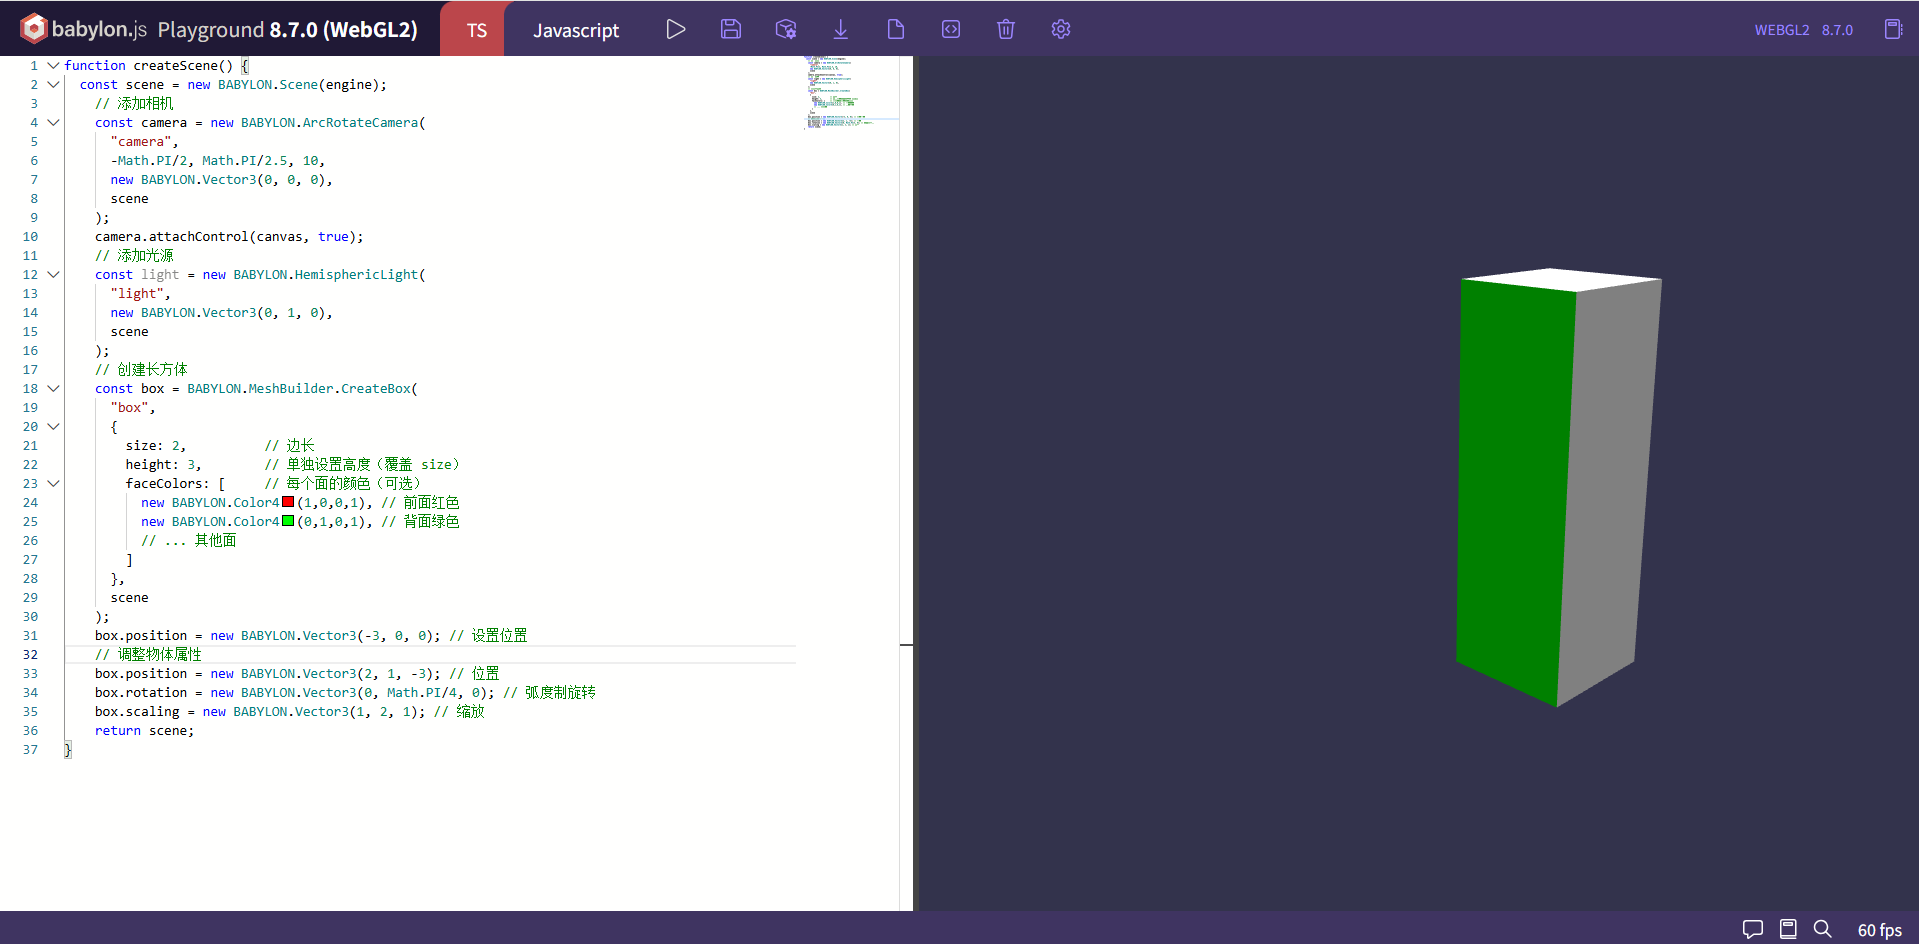
Task: Open the 8.7.0 version selector
Action: 1837,30
